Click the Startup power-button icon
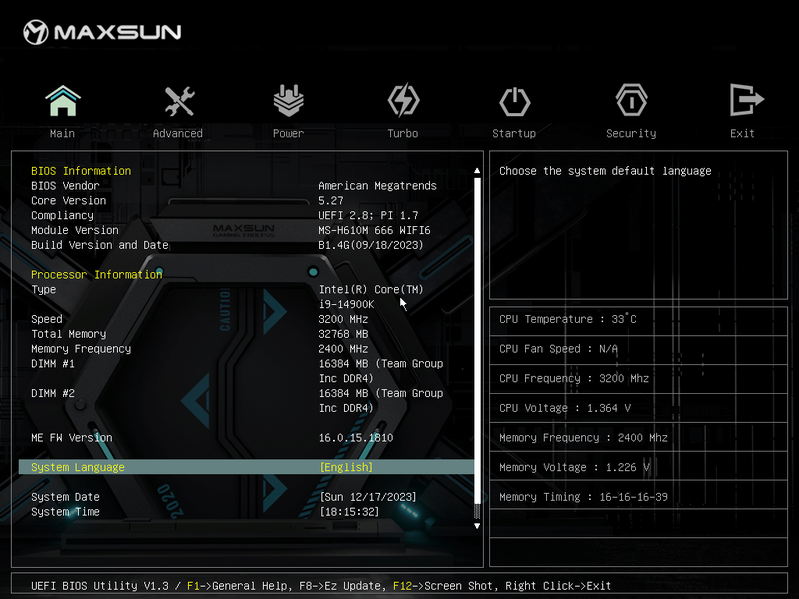 tap(514, 101)
